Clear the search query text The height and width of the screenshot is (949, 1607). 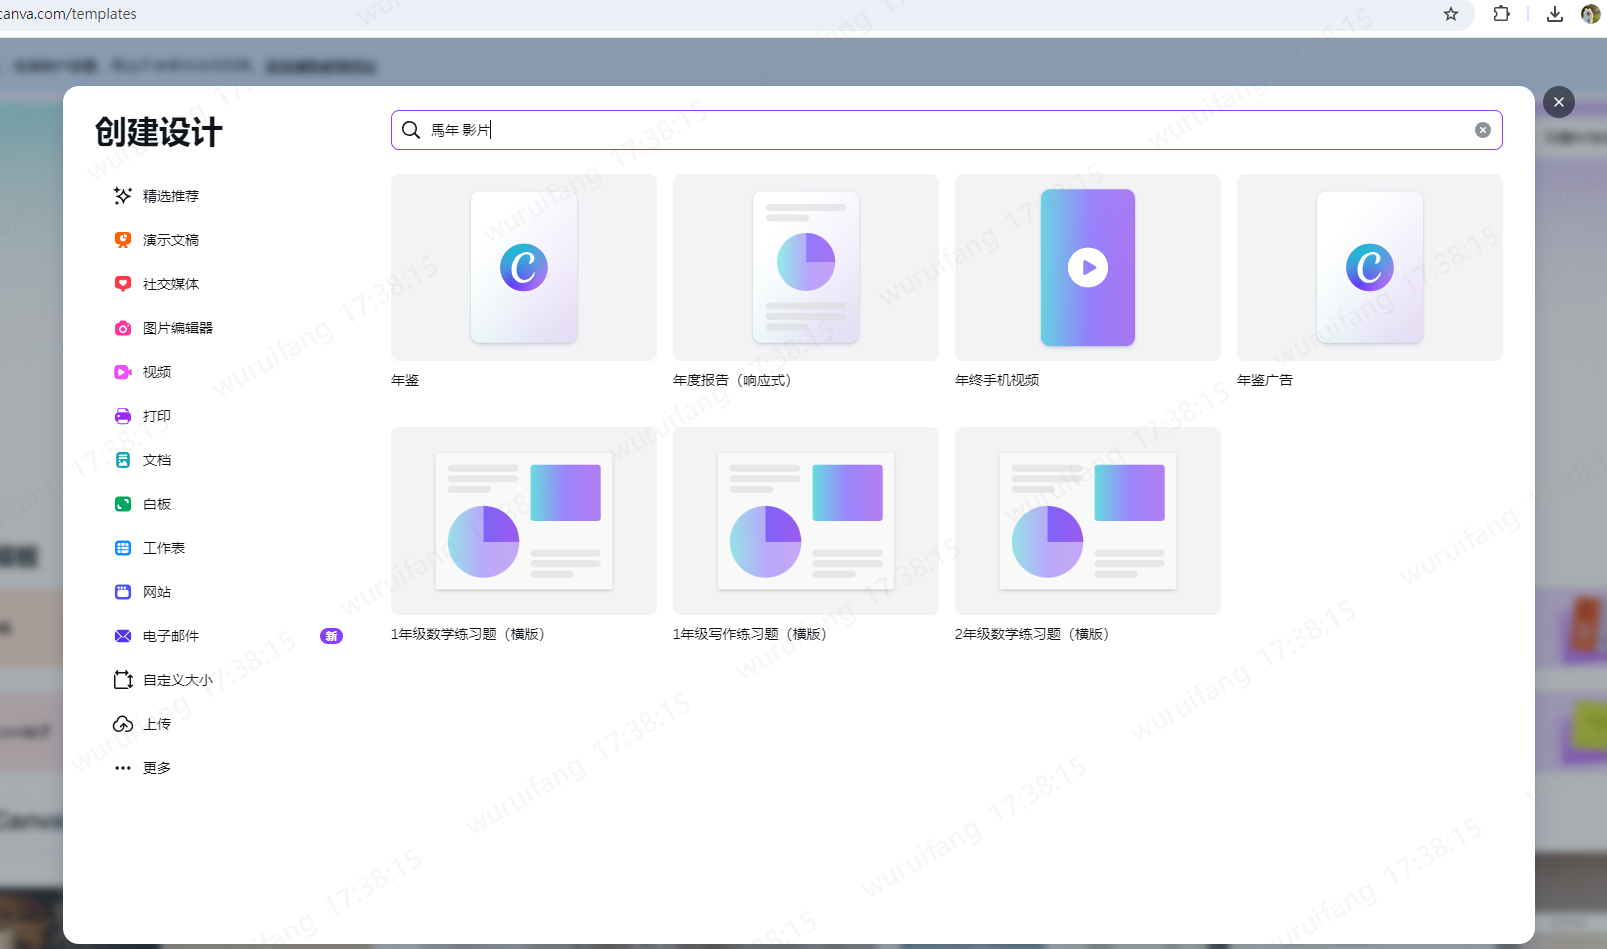[1483, 130]
